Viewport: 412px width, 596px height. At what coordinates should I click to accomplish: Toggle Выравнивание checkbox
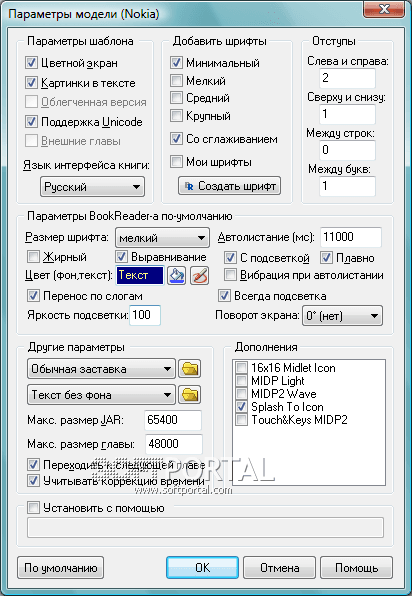[x=121, y=257]
